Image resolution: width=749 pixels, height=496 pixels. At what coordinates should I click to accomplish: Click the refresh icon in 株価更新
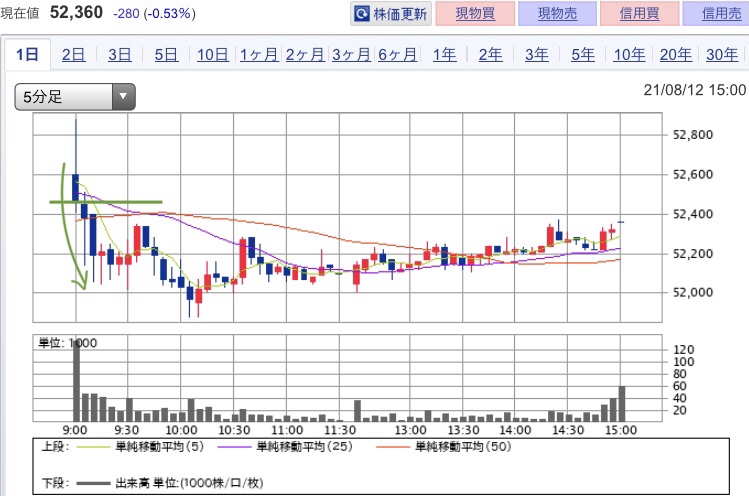click(362, 14)
